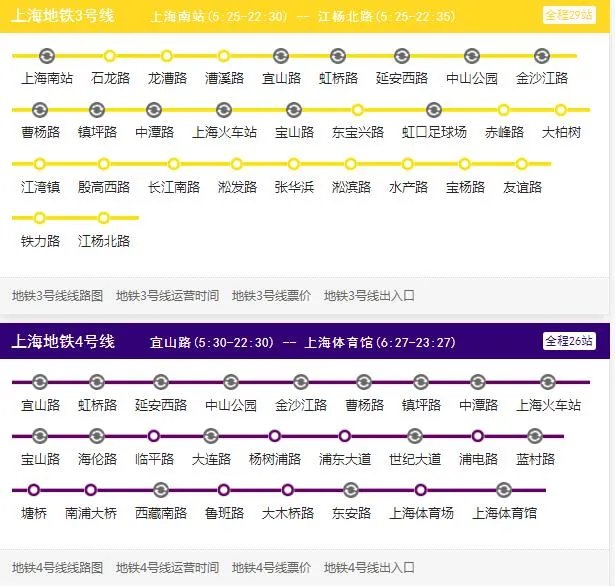Click the 上海南站 transfer station icon
The image size is (615, 586).
tap(47, 56)
